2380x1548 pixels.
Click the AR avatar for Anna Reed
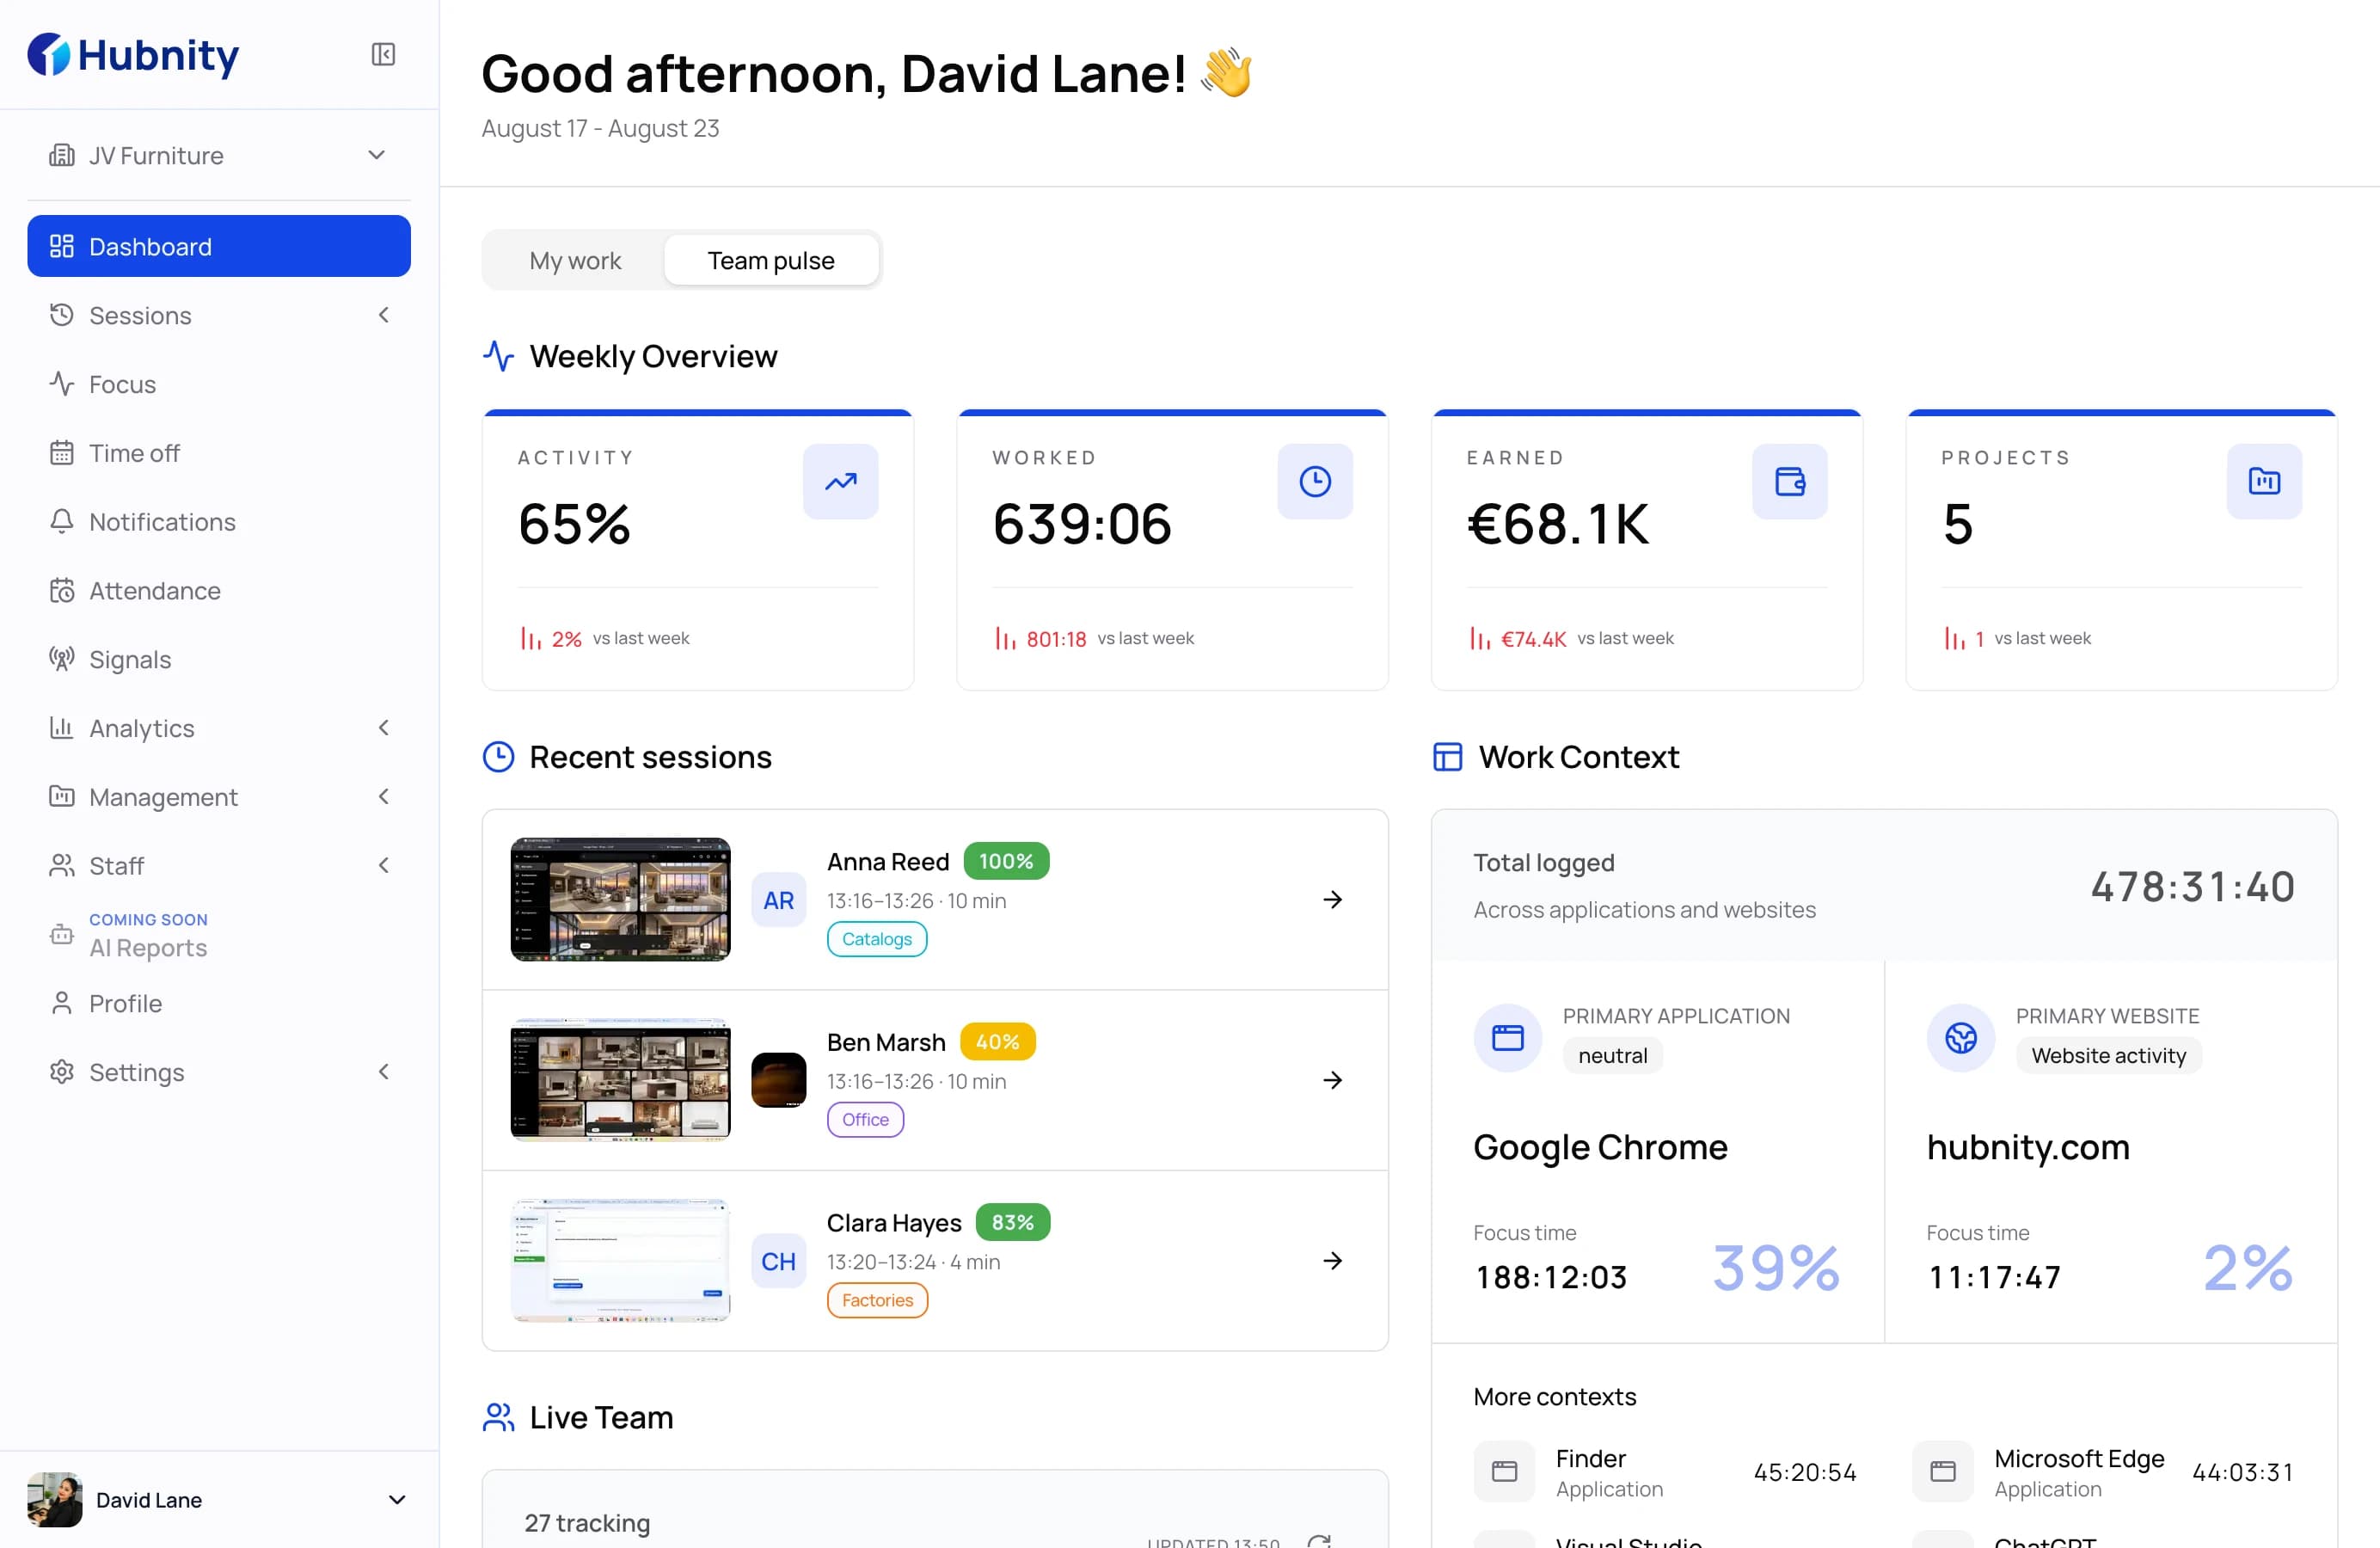click(778, 900)
